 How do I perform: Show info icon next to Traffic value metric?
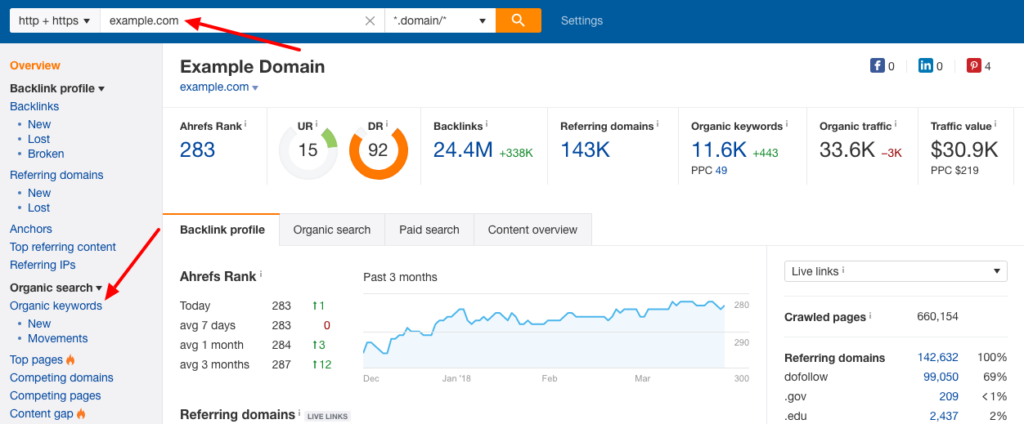(x=997, y=123)
